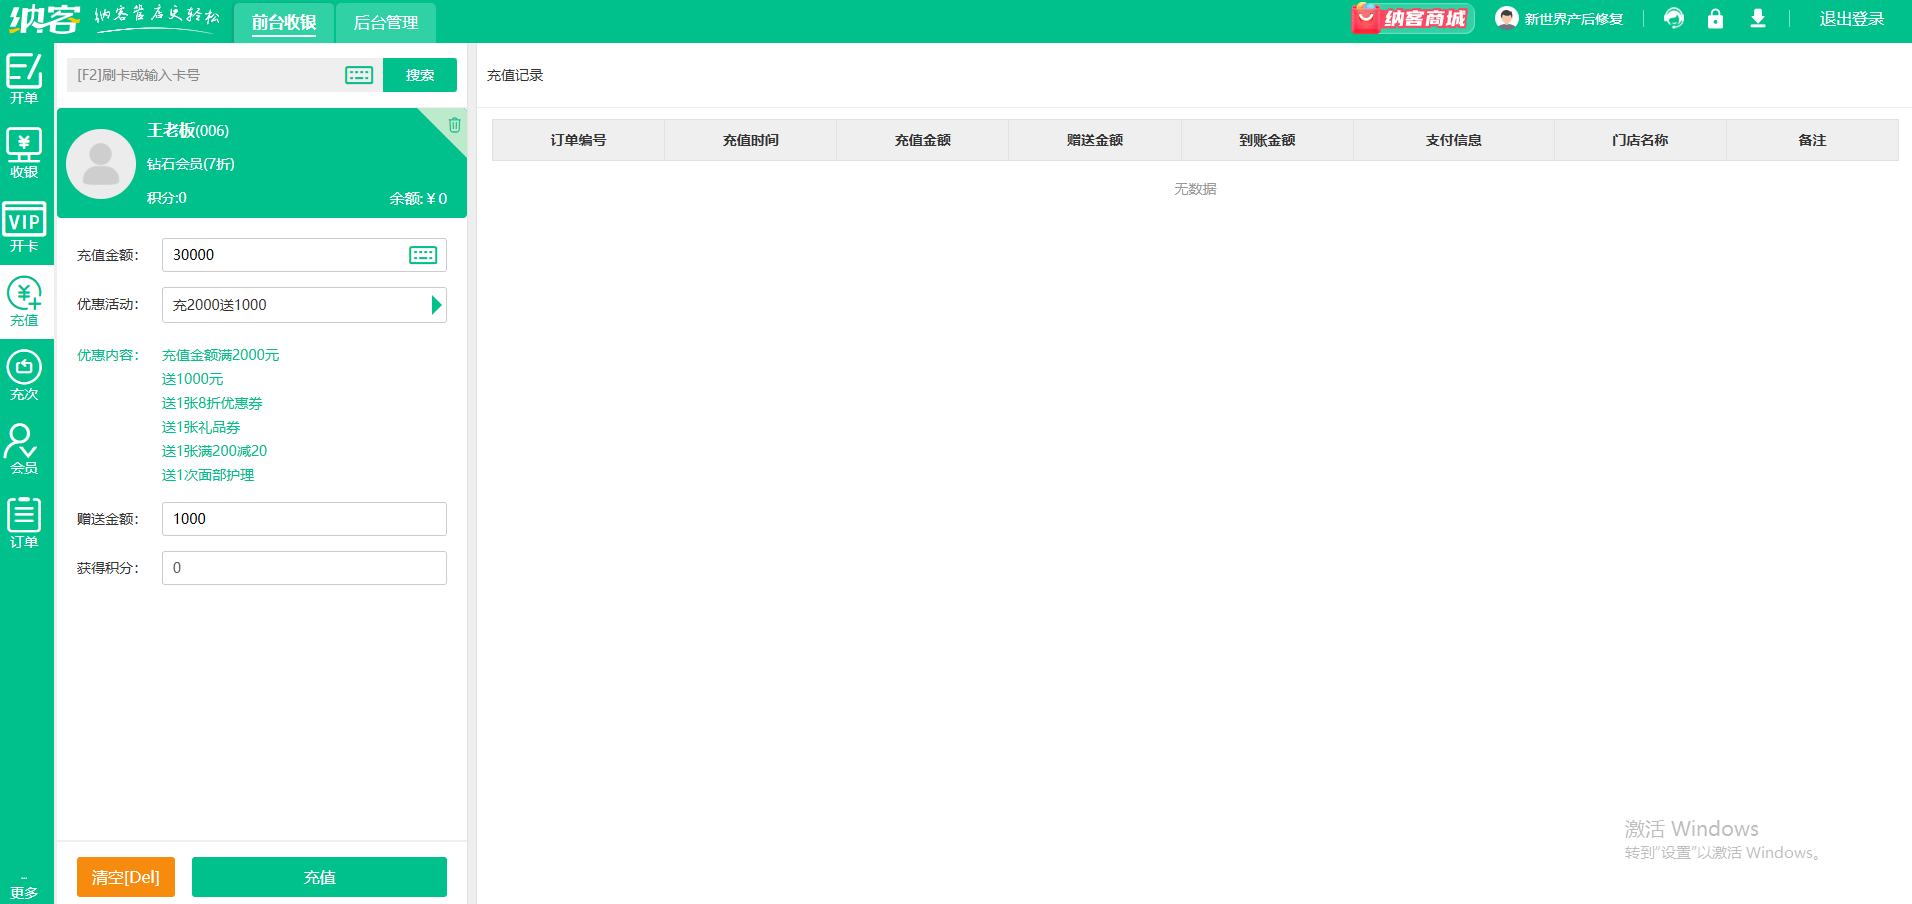The image size is (1912, 904).
Task: Click the customer service headset icon
Action: pyautogui.click(x=1673, y=19)
